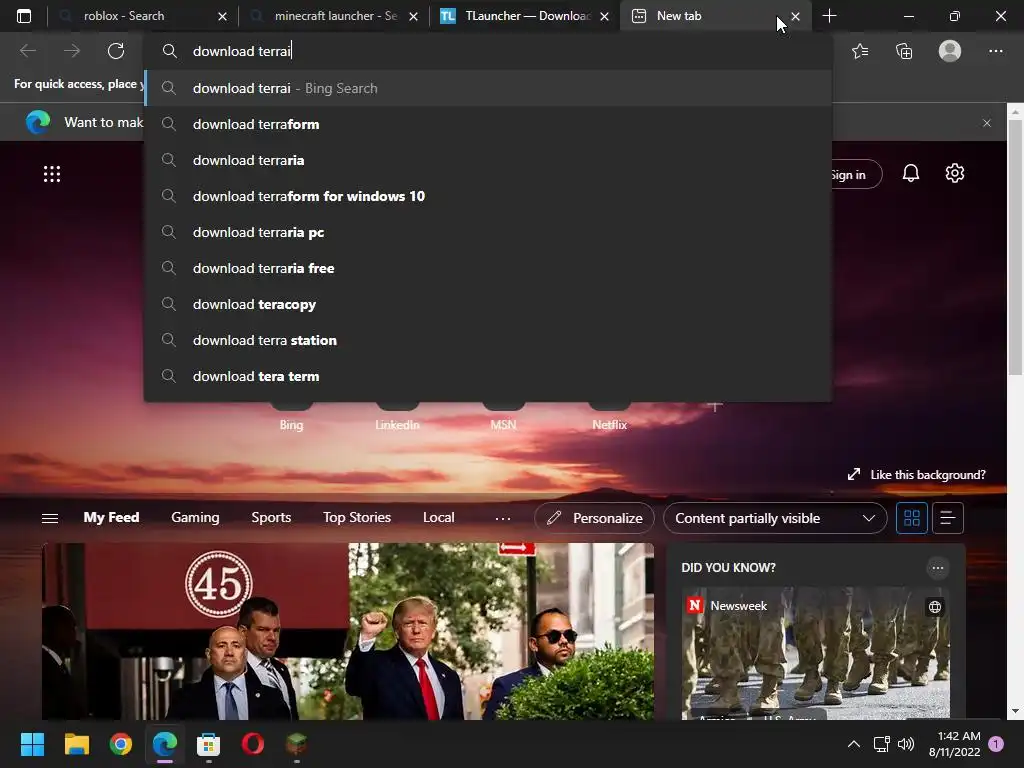Select the Sports feed tab
Viewport: 1024px width, 768px height.
tap(271, 517)
